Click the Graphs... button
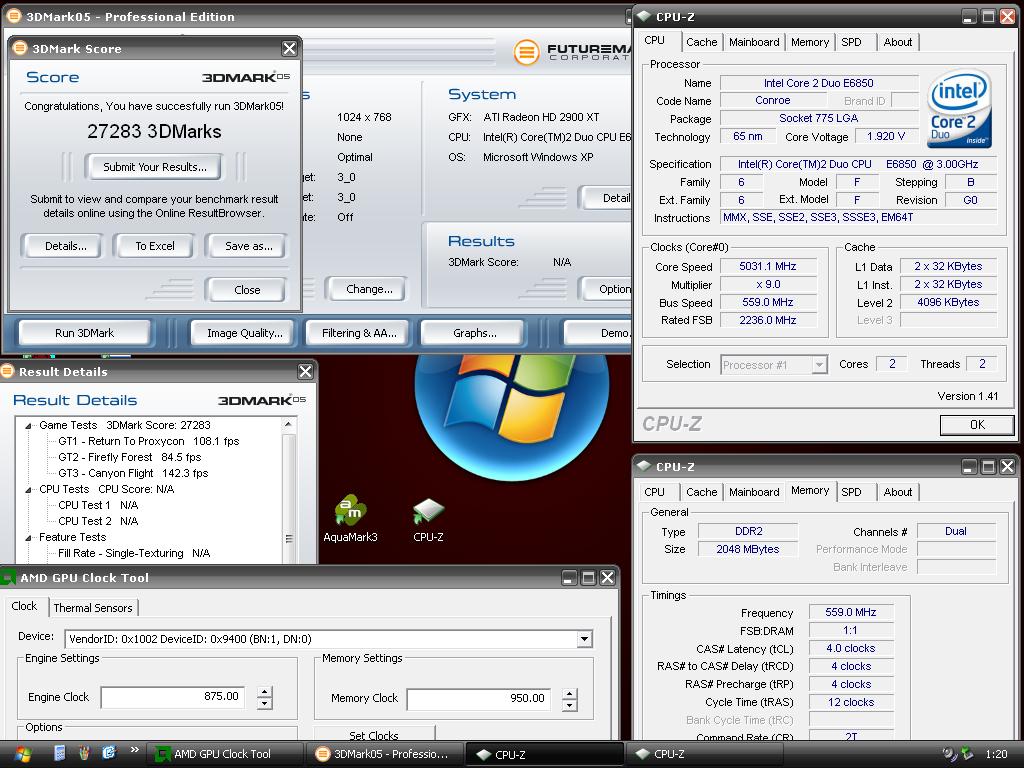The width and height of the screenshot is (1024, 768). click(475, 333)
